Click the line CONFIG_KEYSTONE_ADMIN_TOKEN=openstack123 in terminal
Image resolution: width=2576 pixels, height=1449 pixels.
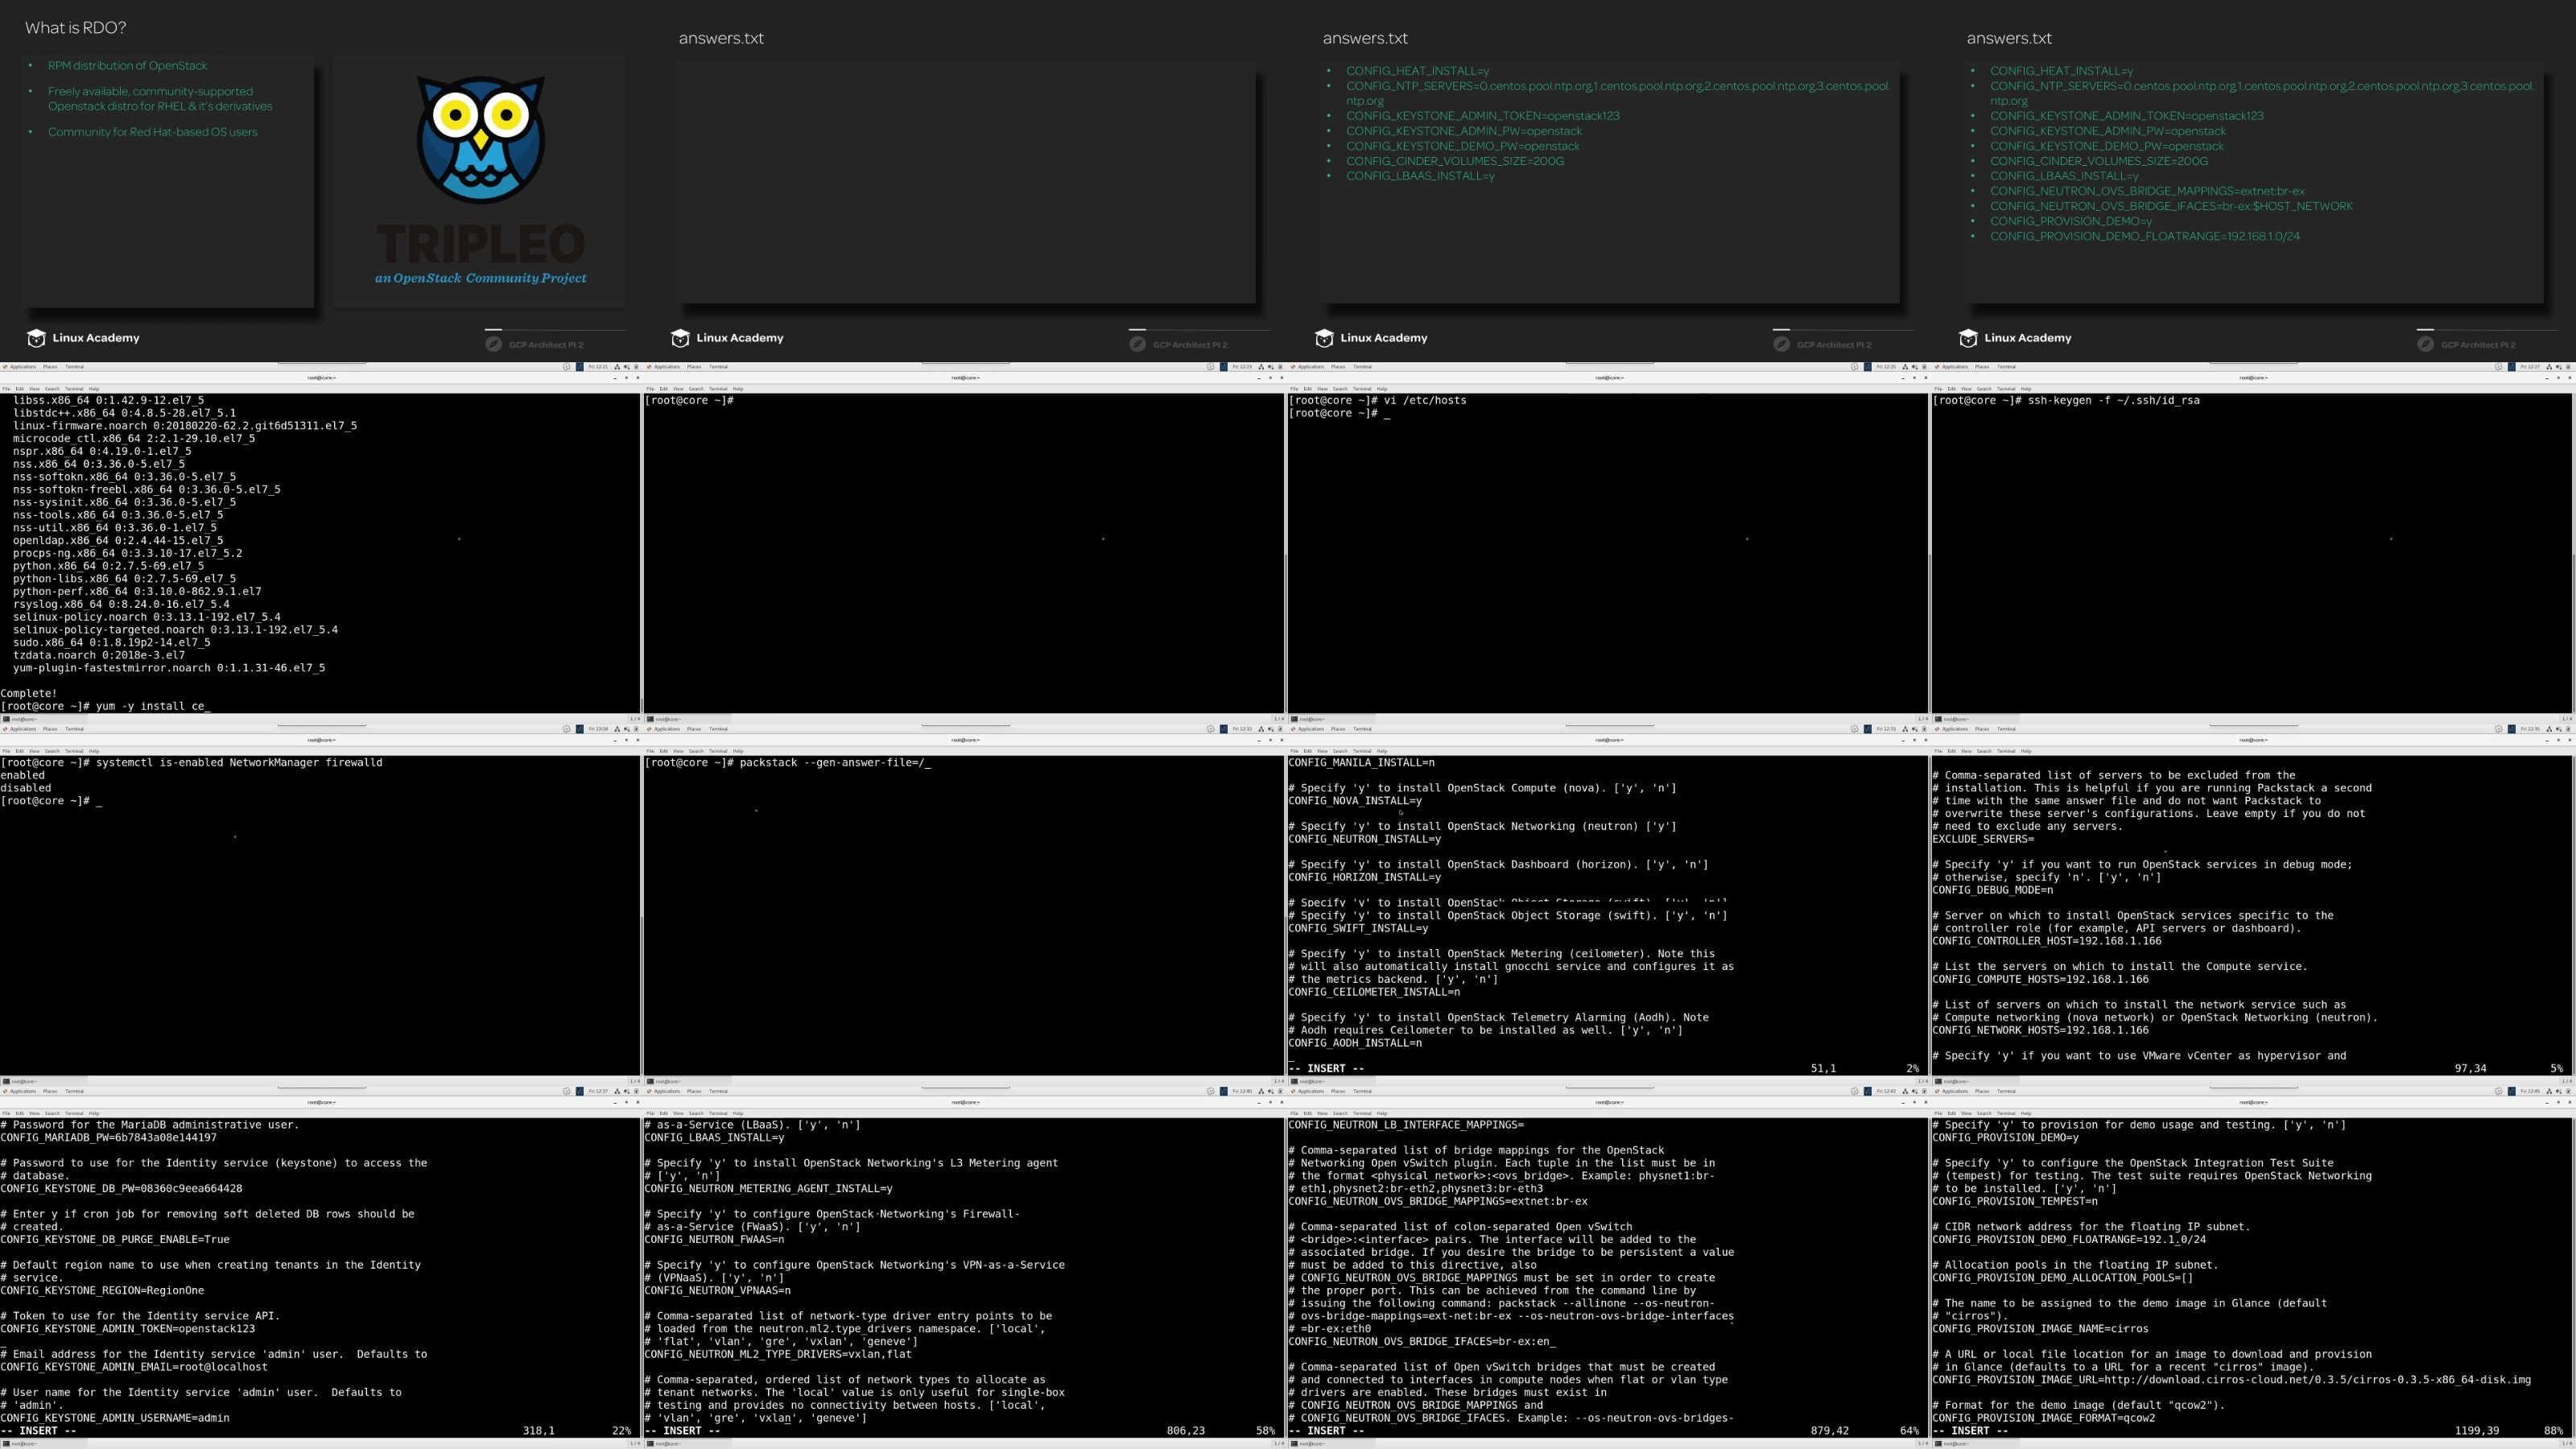tap(128, 1329)
